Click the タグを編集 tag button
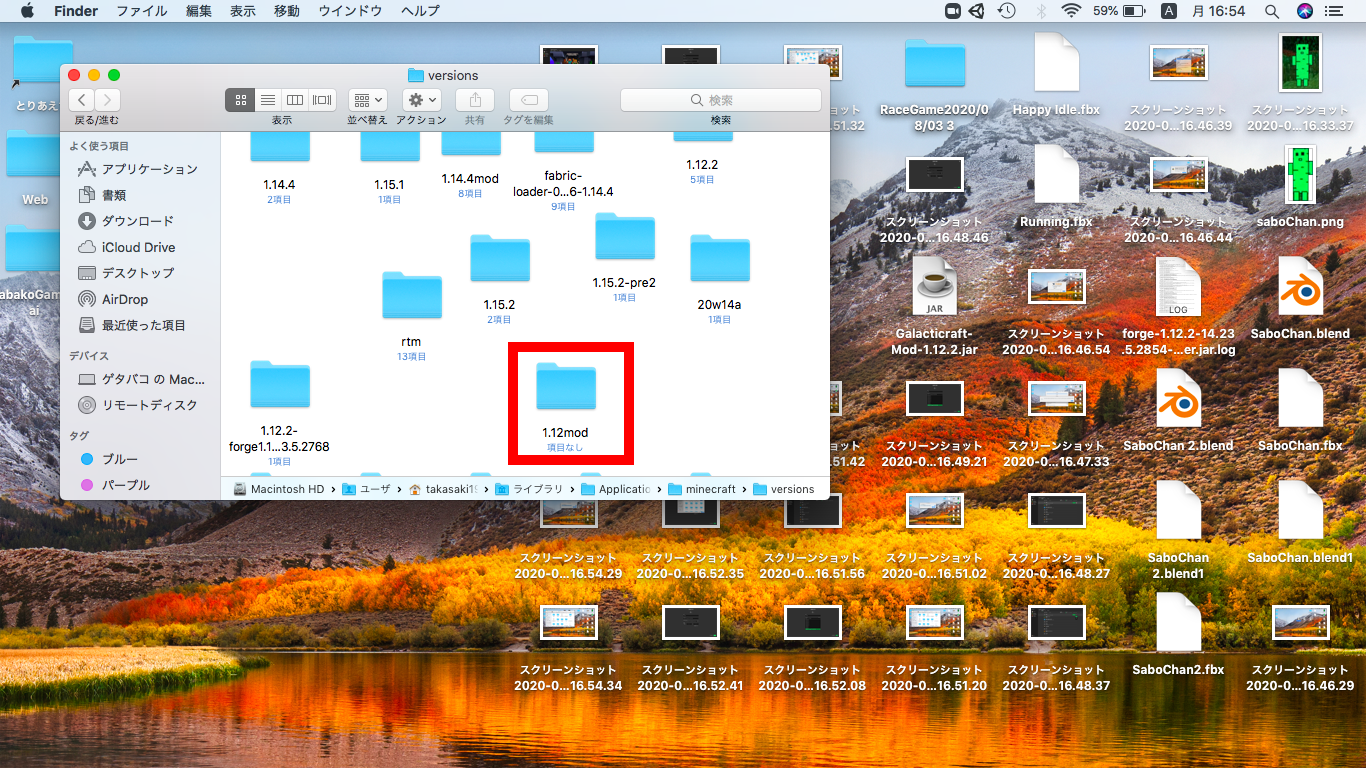 [529, 100]
